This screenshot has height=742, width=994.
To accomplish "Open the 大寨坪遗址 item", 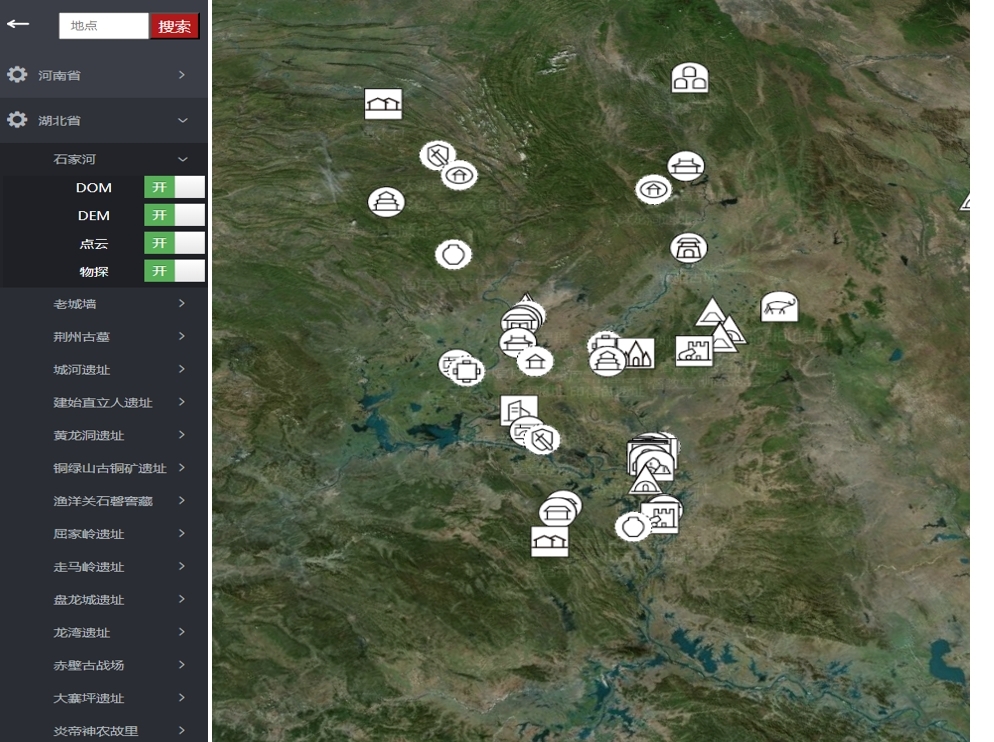I will point(104,698).
